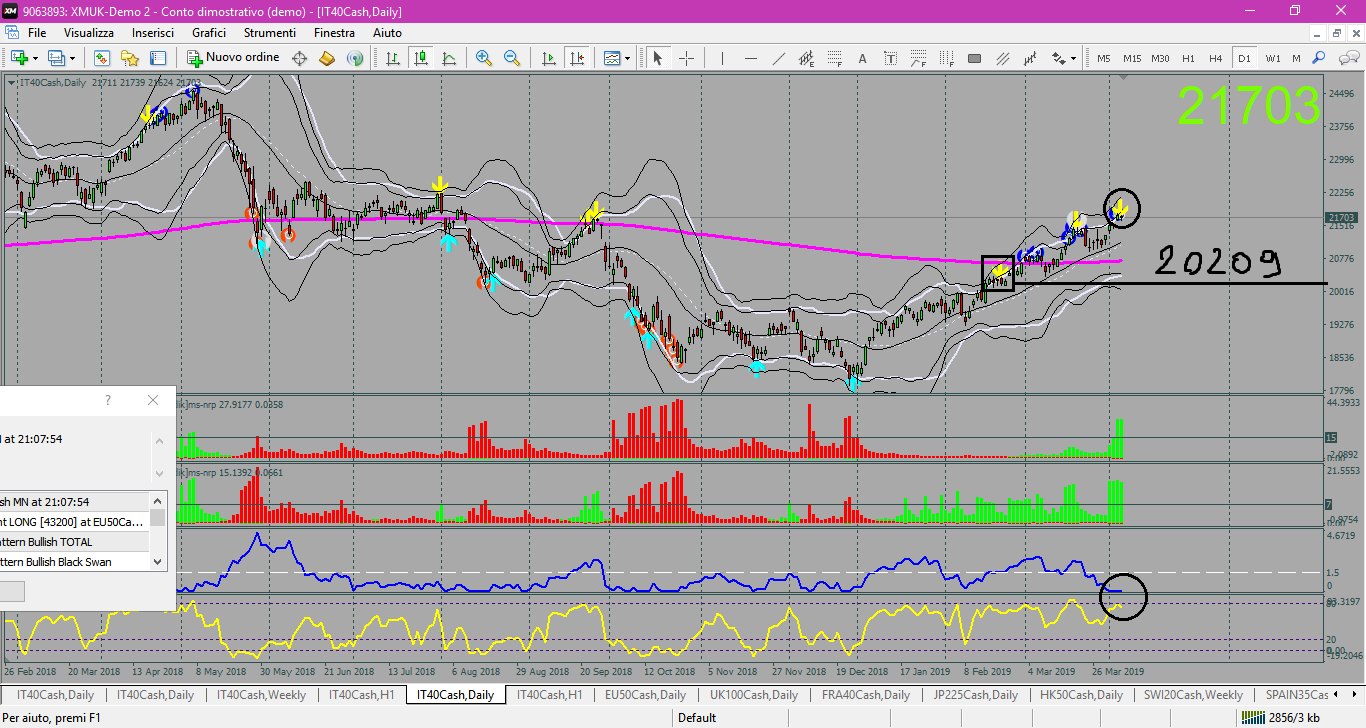Screen dimensions: 1366x728
Task: Select the Fibonacci retracement tool
Action: (834, 58)
